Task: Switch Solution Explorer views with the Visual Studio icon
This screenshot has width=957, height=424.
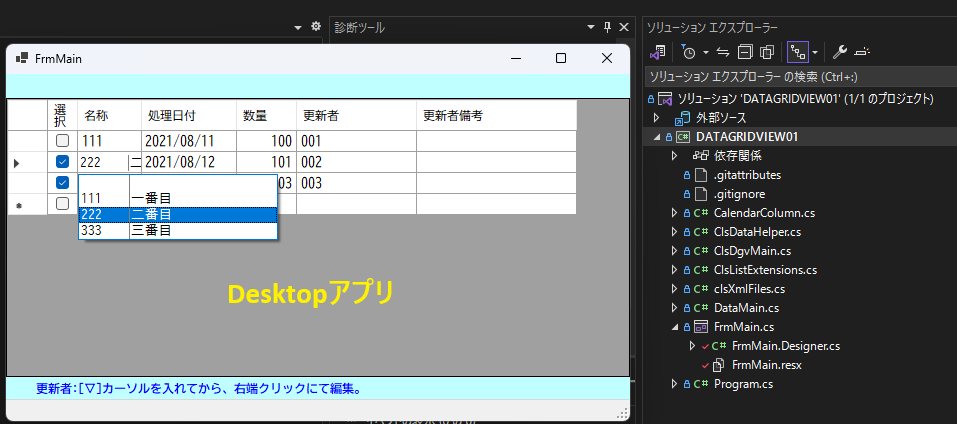Action: pyautogui.click(x=657, y=52)
